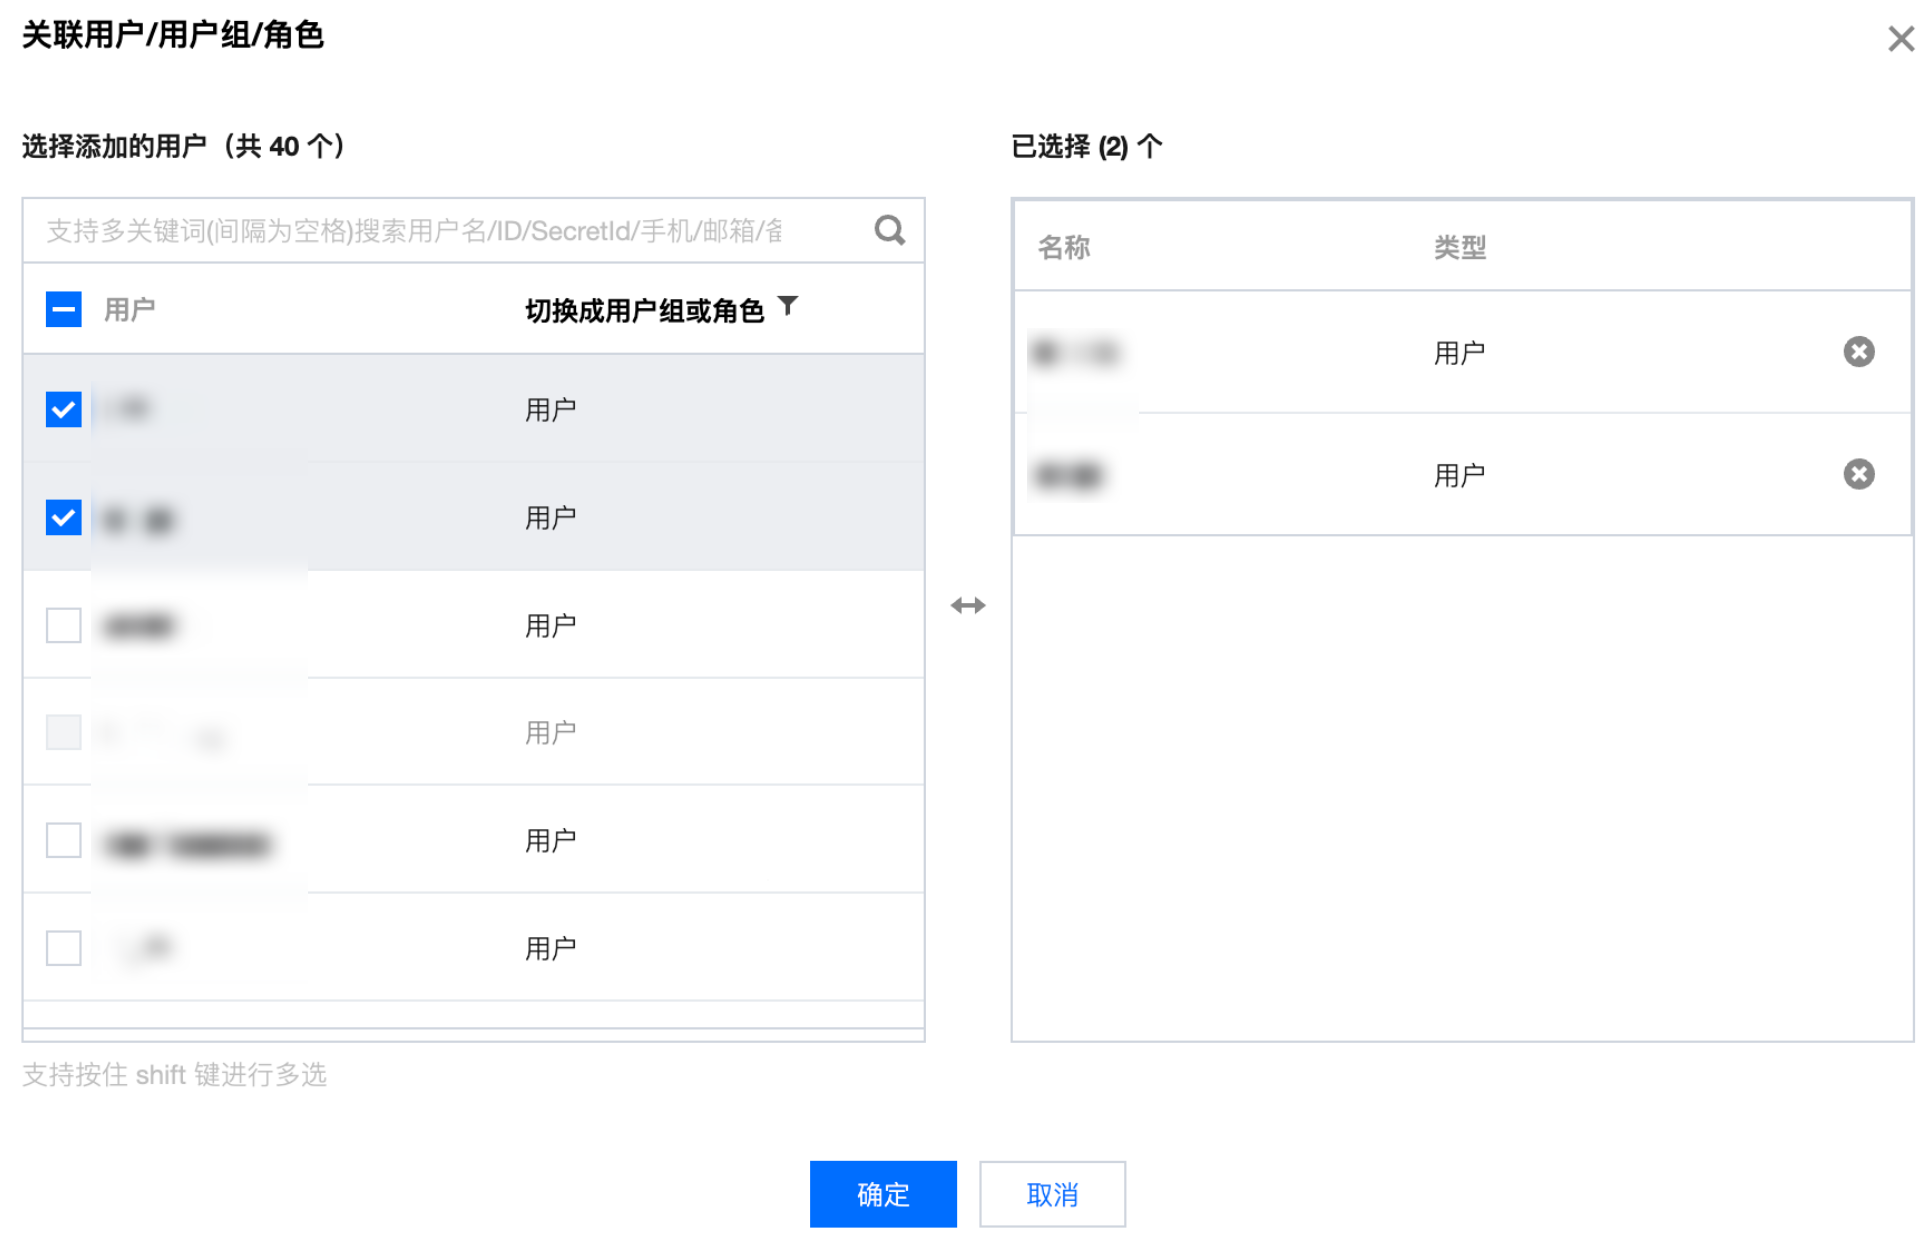Click the 类型 column header
This screenshot has width=1923, height=1237.
[1459, 247]
